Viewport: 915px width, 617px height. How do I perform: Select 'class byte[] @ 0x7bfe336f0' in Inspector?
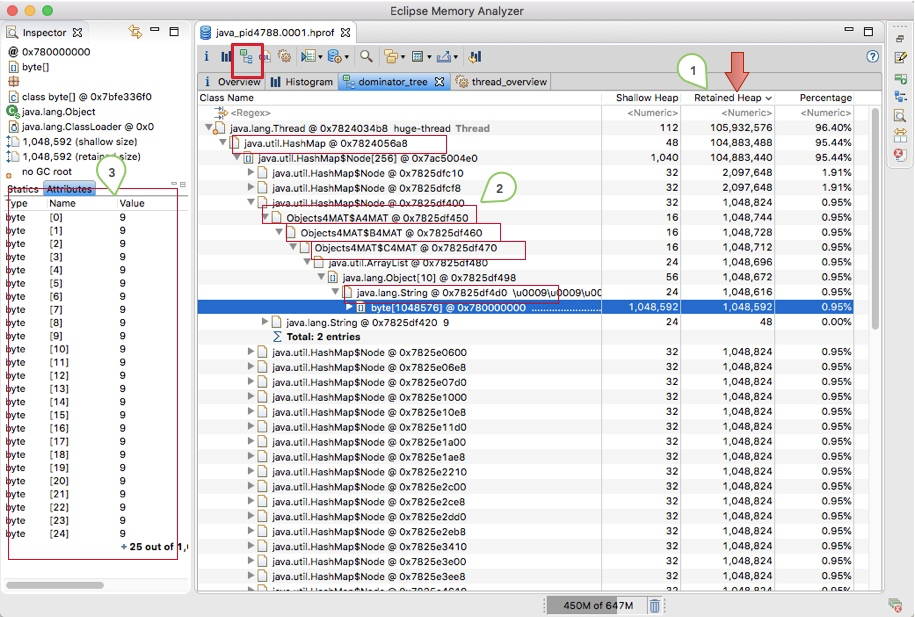click(86, 97)
